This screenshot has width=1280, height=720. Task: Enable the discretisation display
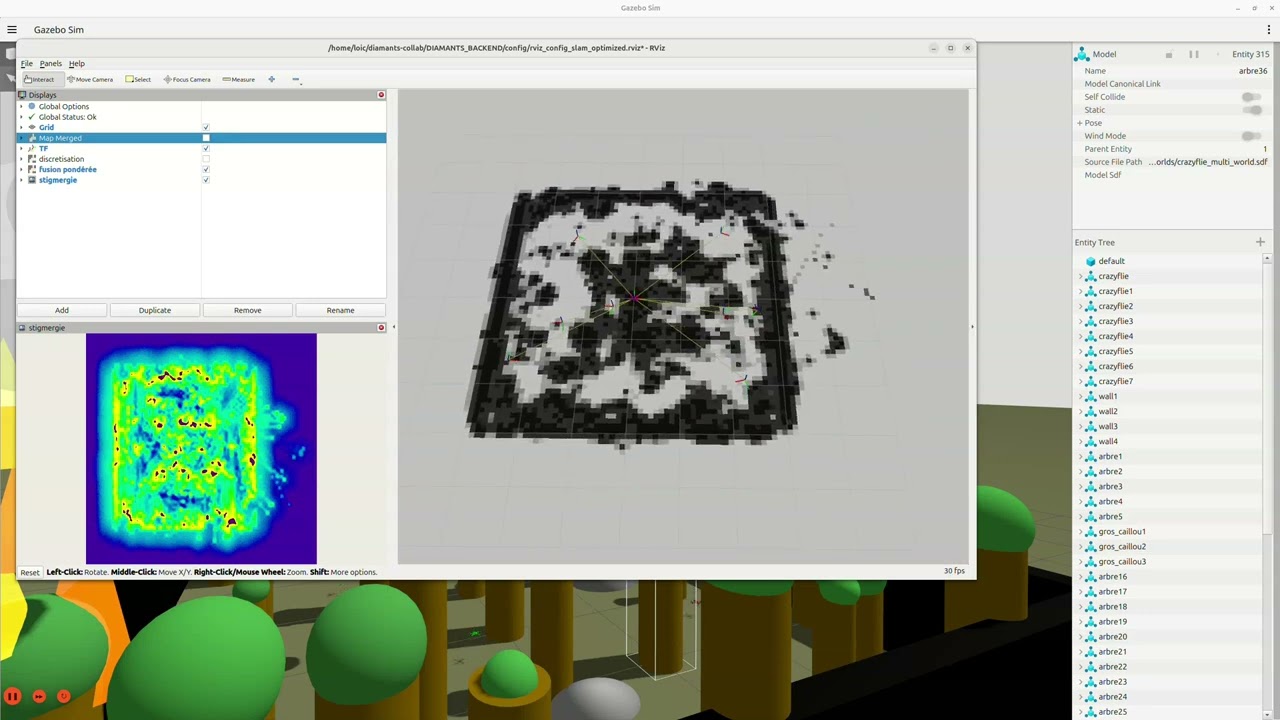tap(205, 158)
